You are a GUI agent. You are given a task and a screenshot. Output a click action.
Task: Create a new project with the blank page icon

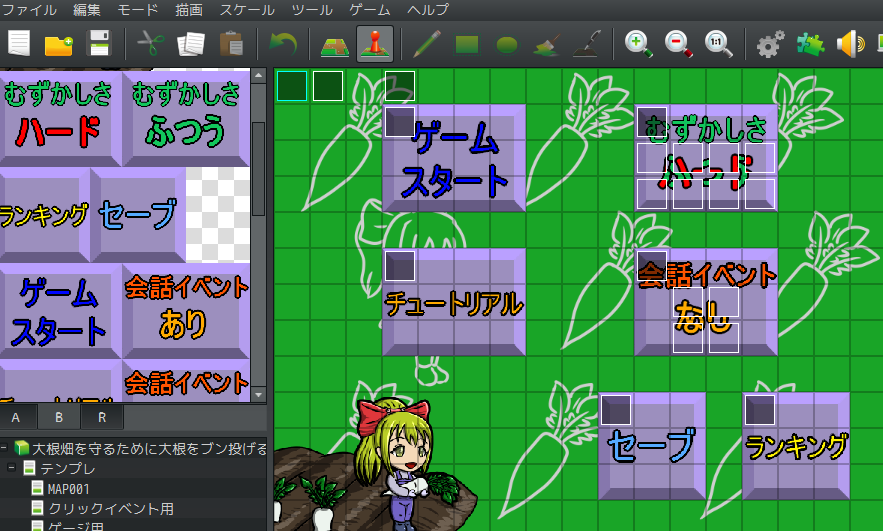(x=19, y=43)
